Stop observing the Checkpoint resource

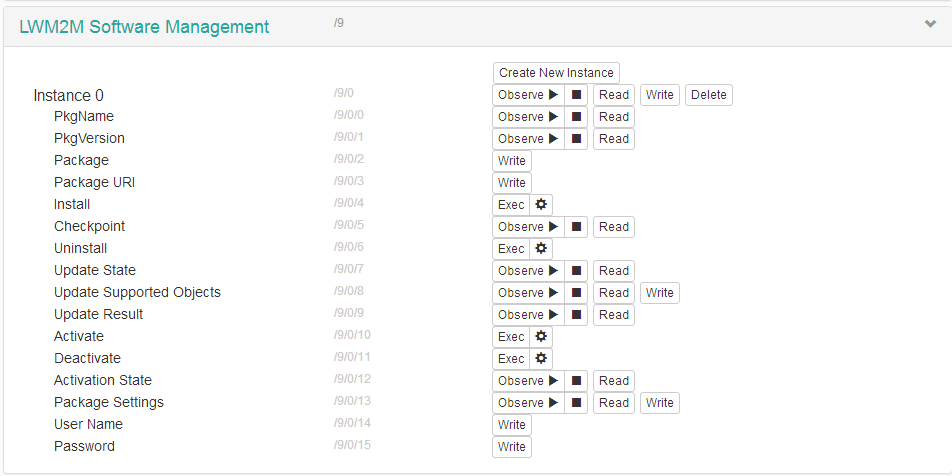(x=576, y=227)
